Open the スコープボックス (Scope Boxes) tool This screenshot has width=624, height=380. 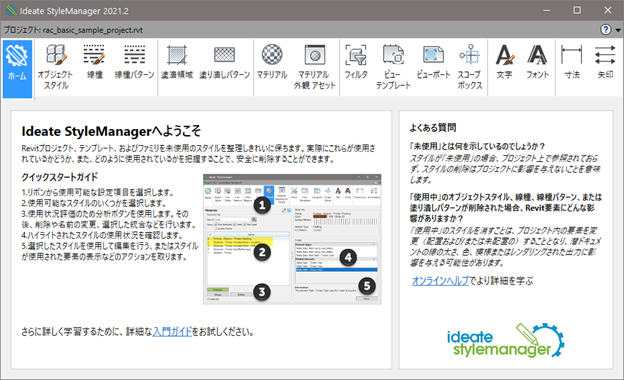tap(470, 68)
